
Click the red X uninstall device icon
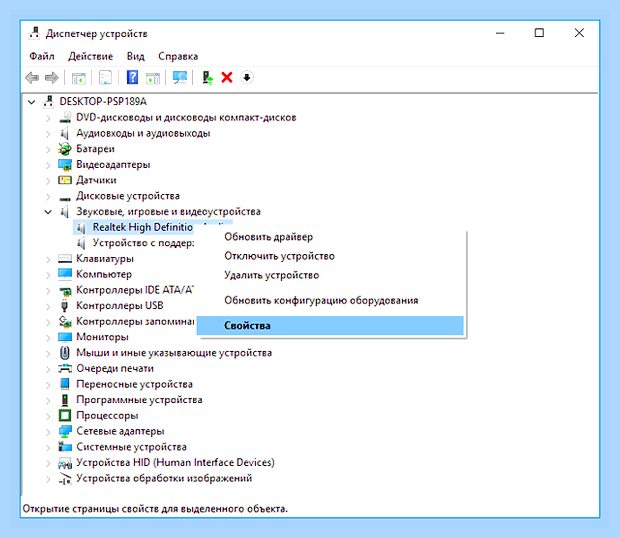(227, 77)
